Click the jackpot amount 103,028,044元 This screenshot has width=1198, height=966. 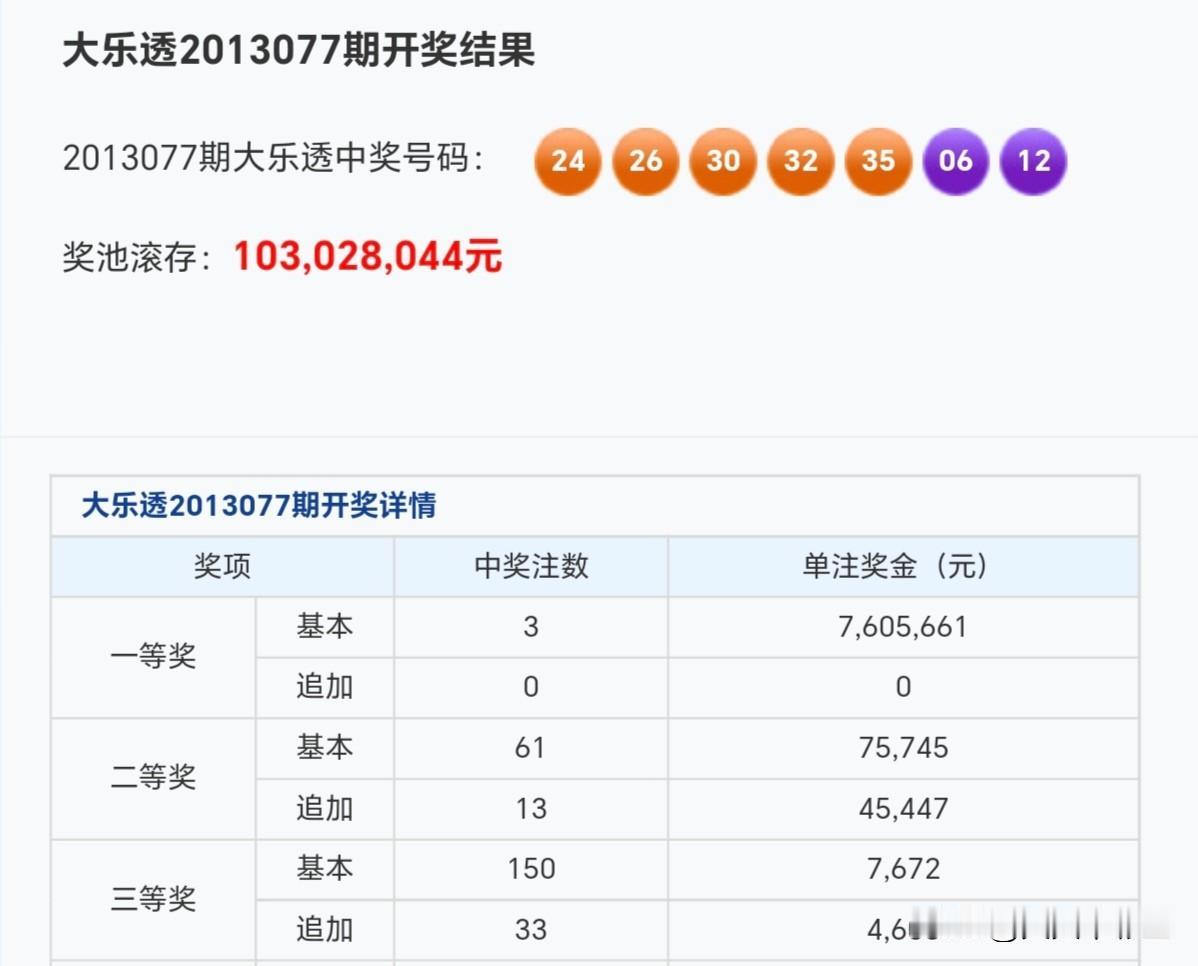click(x=369, y=256)
